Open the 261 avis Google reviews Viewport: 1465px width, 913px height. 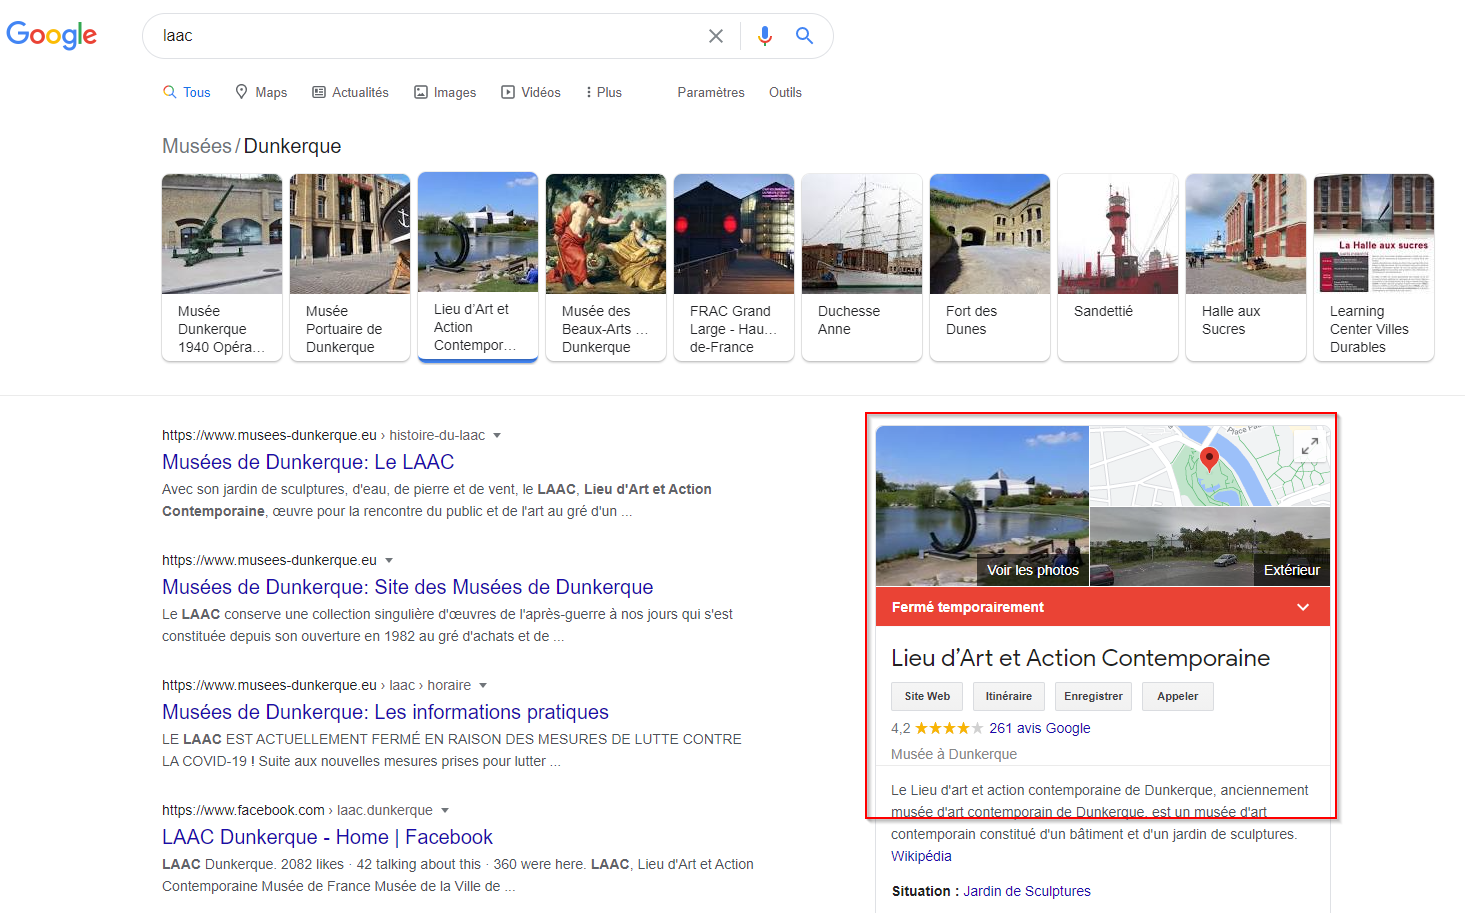pos(1039,728)
